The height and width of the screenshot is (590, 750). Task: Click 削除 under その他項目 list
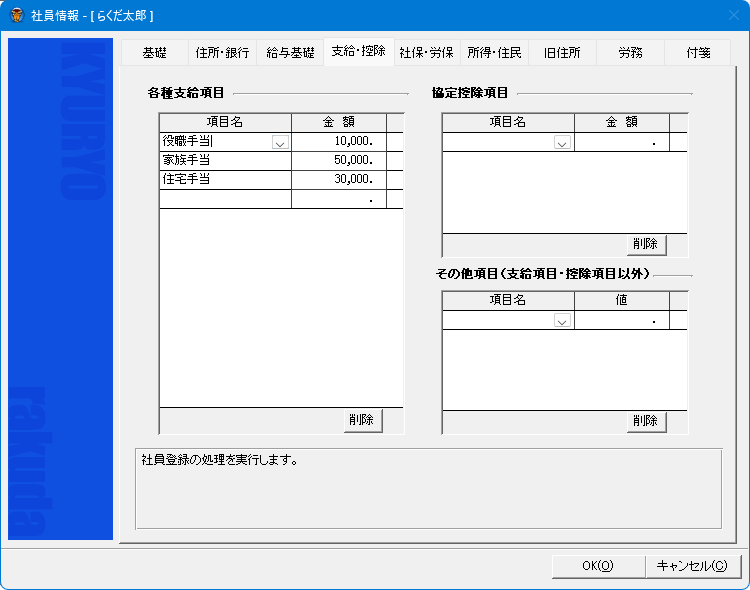tap(646, 421)
